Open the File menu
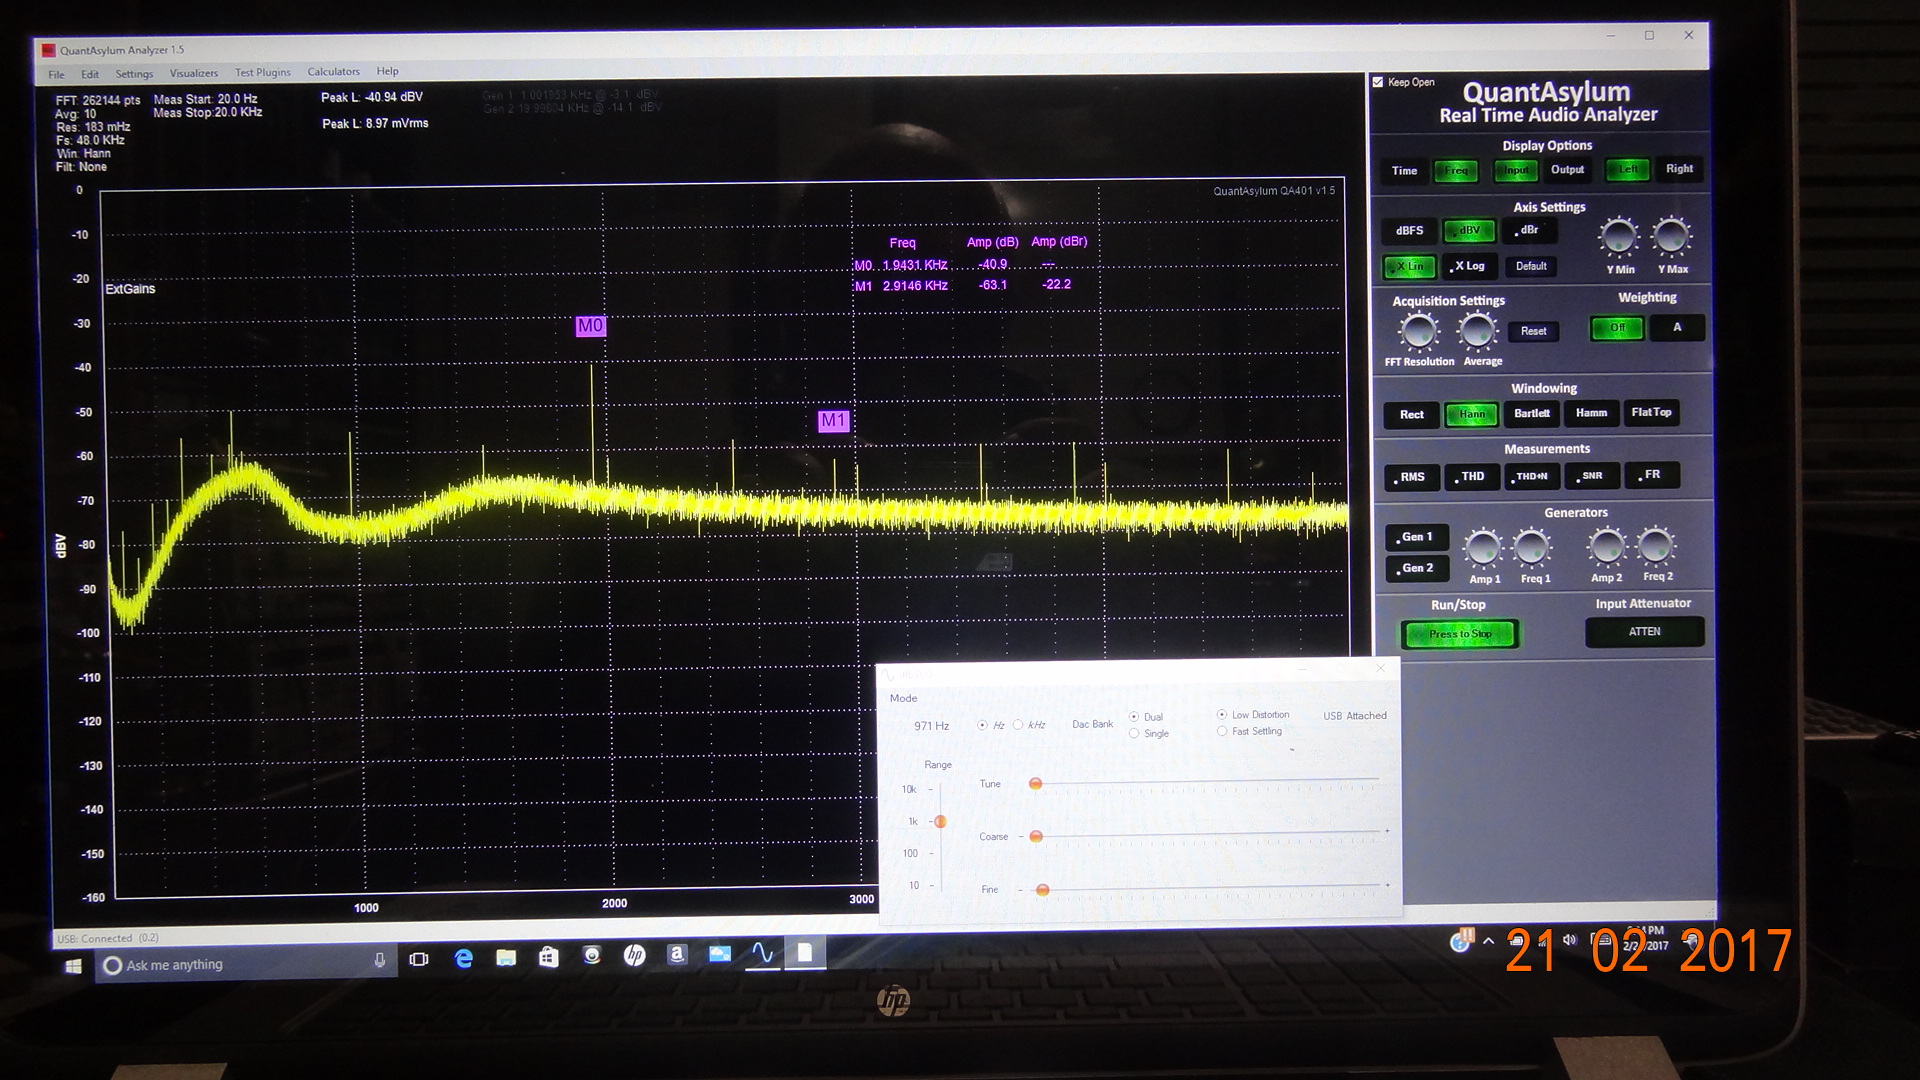Image resolution: width=1920 pixels, height=1080 pixels. [56, 75]
